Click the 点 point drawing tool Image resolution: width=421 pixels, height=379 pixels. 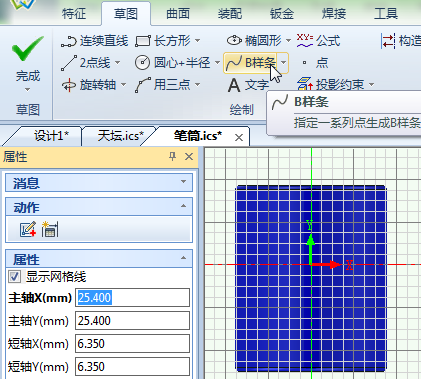pyautogui.click(x=315, y=63)
